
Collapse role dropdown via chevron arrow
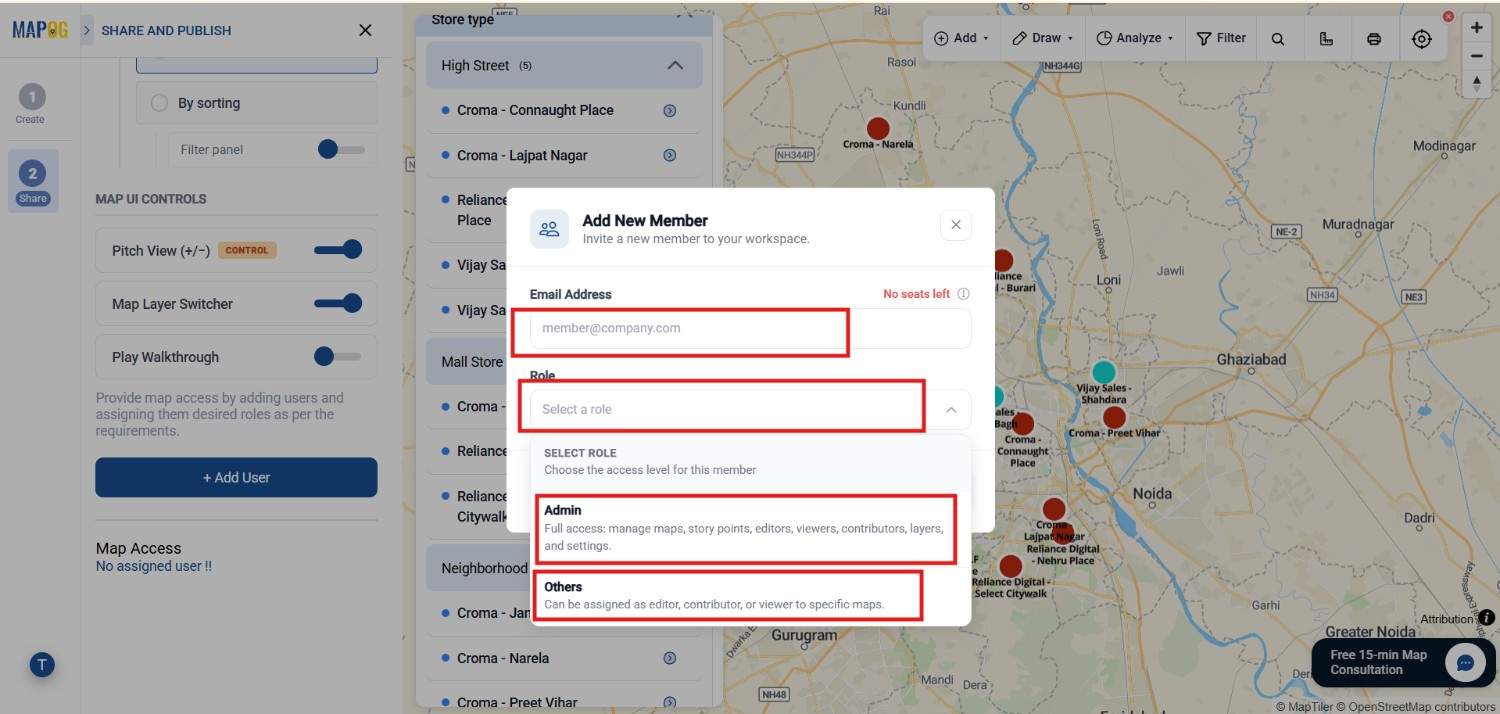(951, 410)
